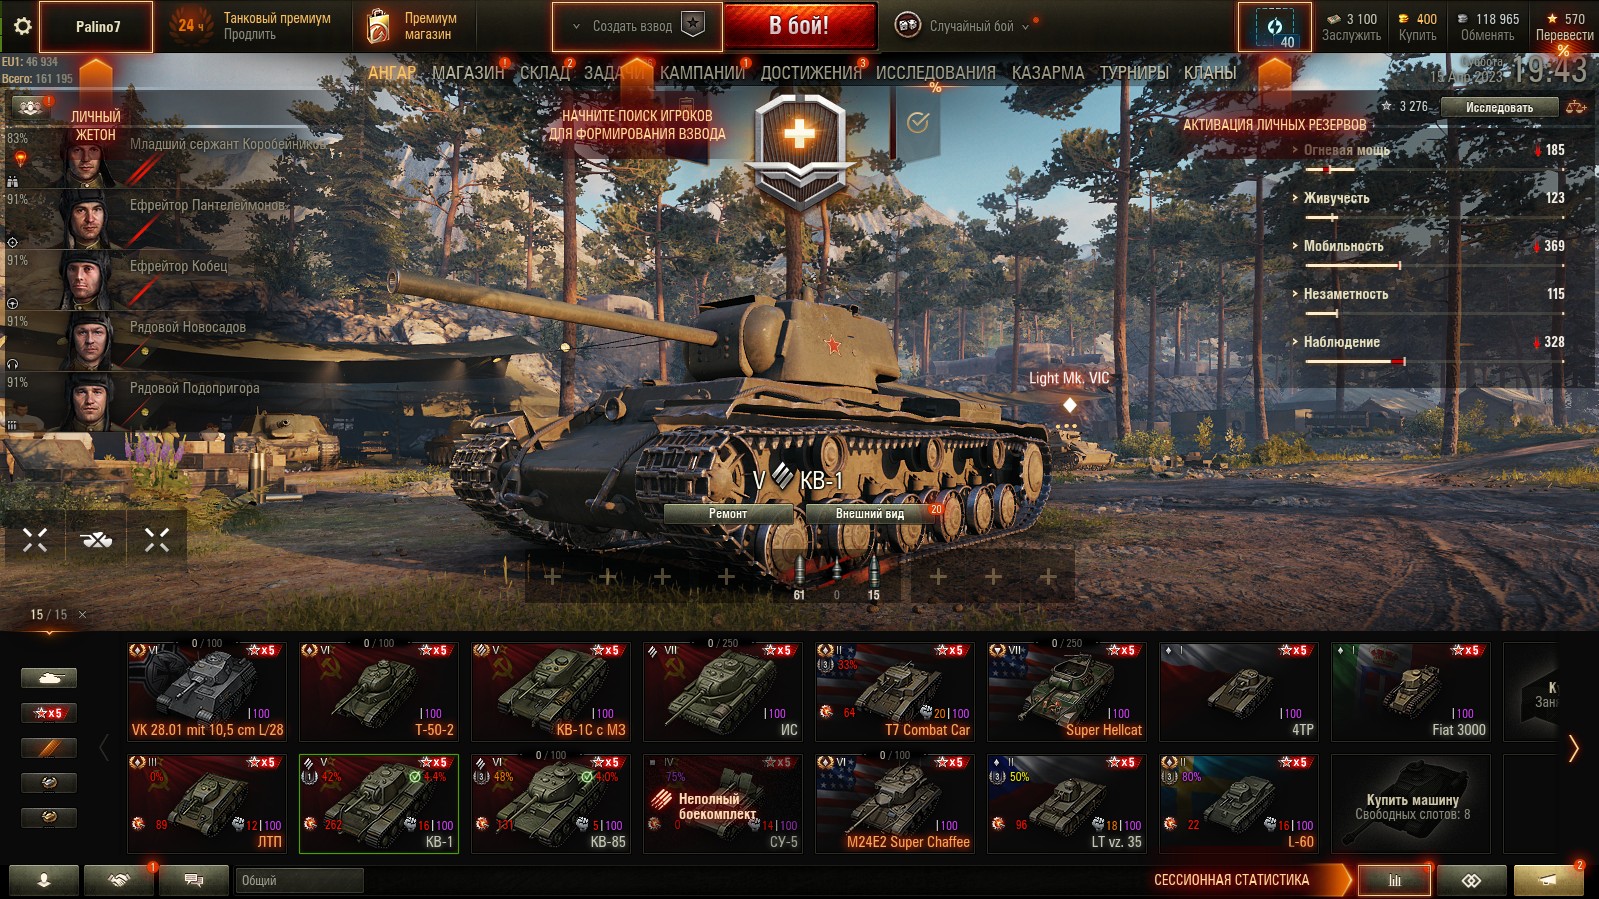Click the Мобильность parameter bar
Viewport: 1599px width, 899px height.
pos(1353,265)
